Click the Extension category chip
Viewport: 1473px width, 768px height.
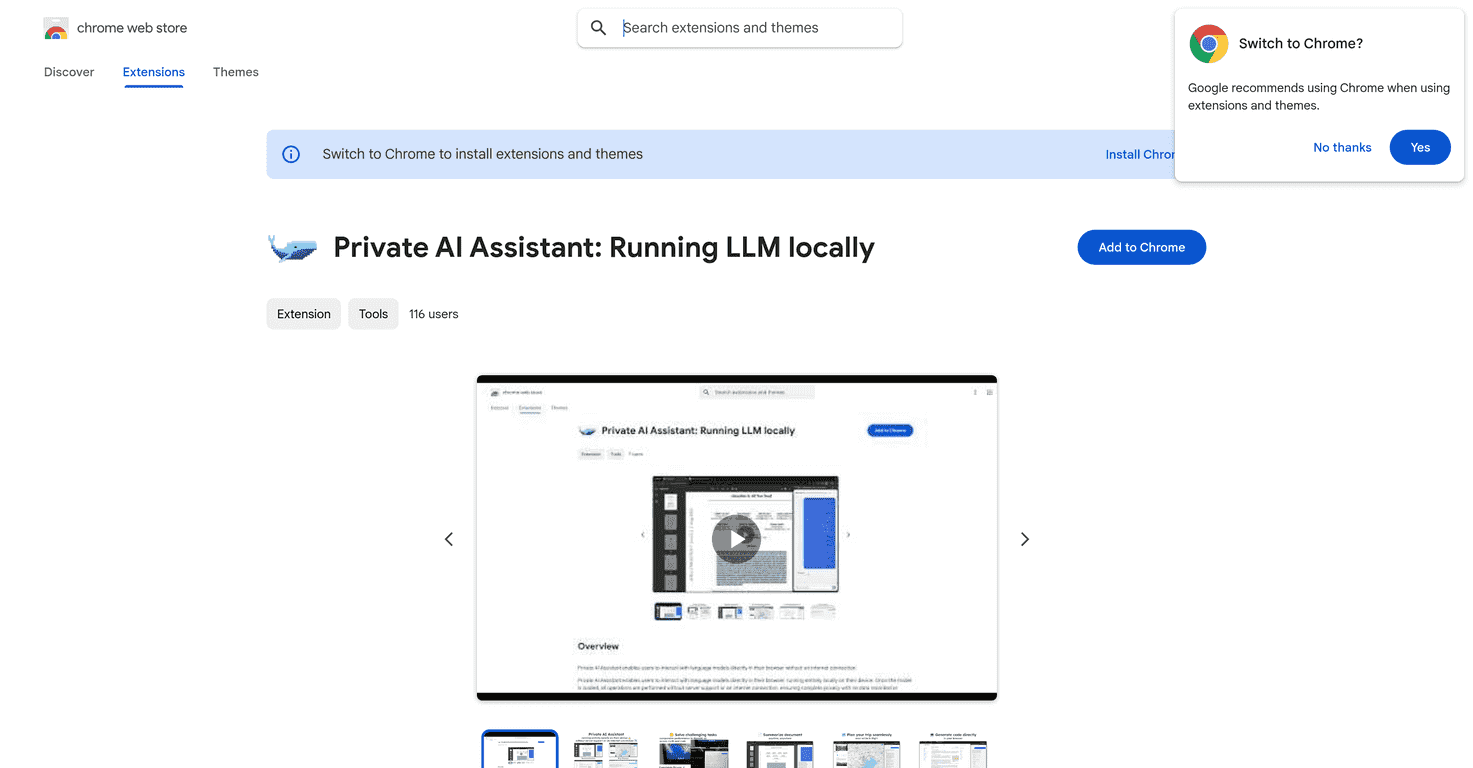coord(303,313)
